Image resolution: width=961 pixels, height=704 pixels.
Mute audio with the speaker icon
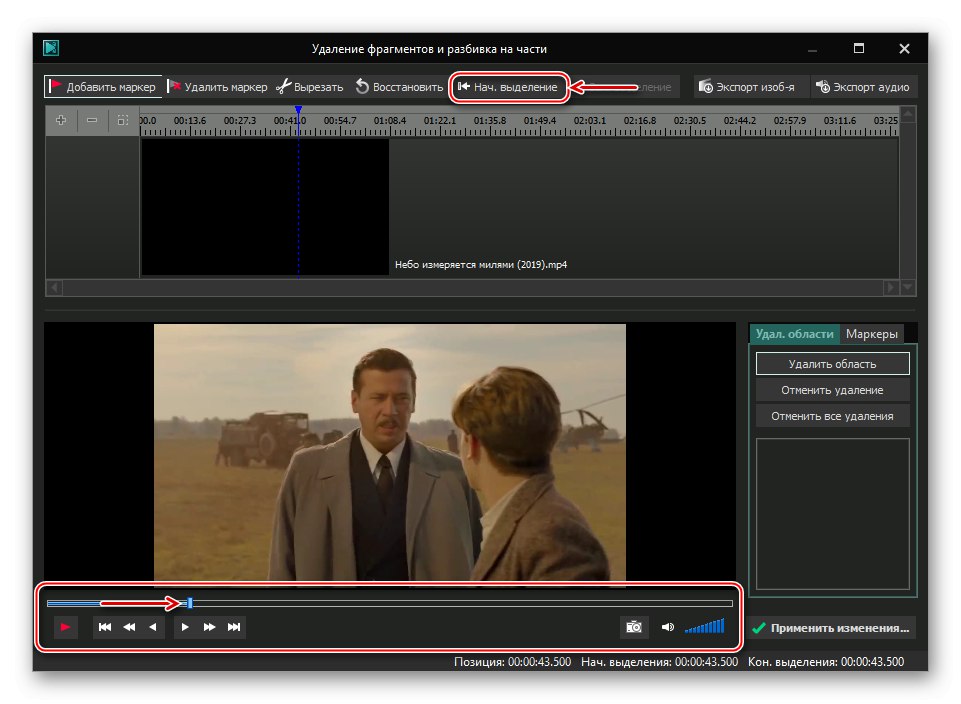click(668, 627)
